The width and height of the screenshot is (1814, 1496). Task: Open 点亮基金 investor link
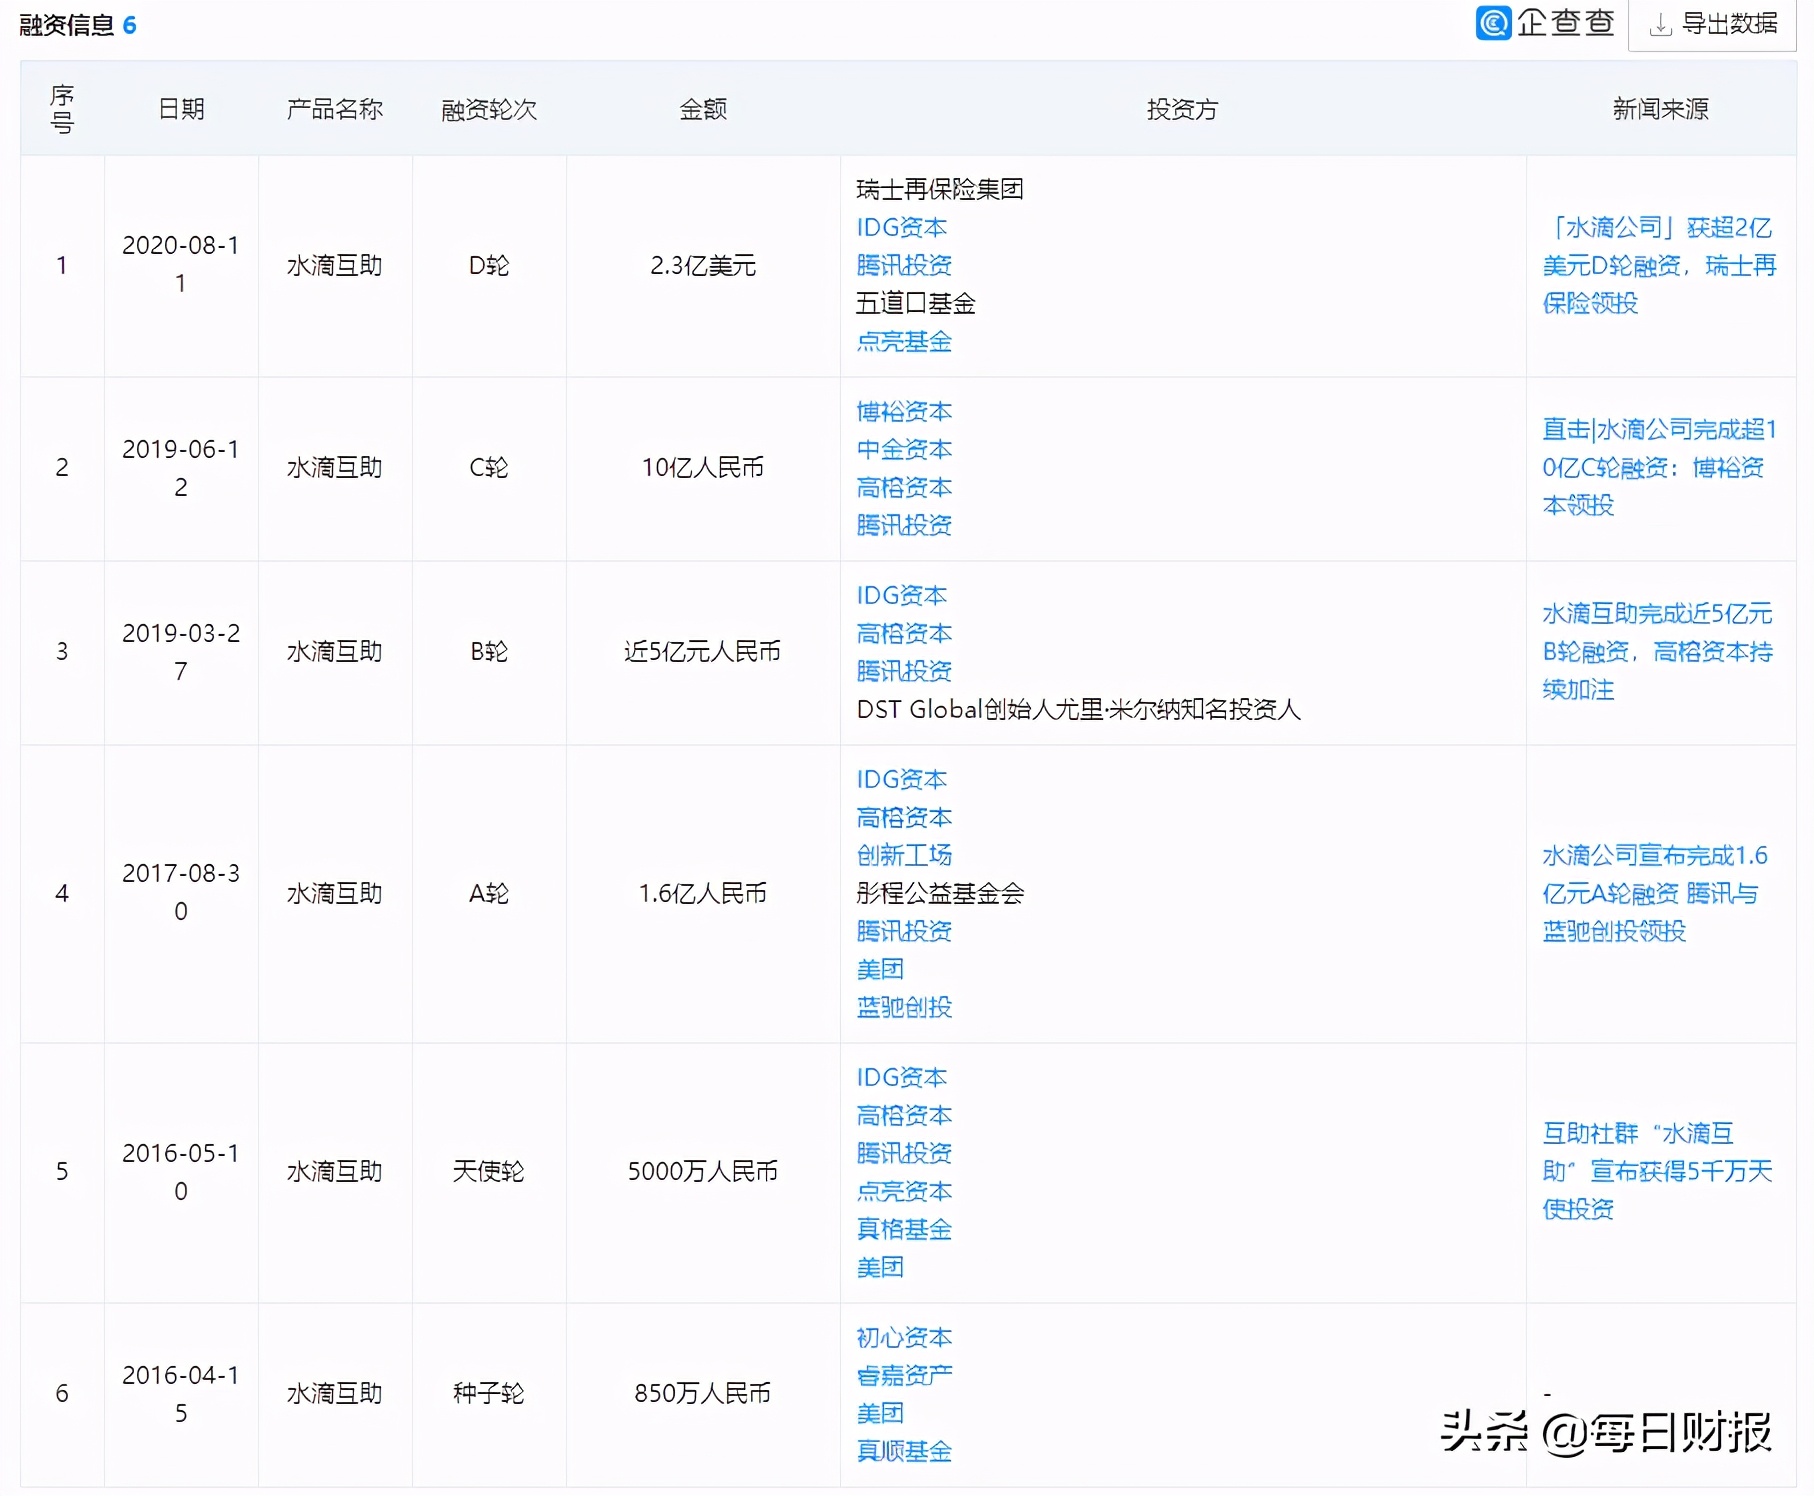(x=904, y=341)
